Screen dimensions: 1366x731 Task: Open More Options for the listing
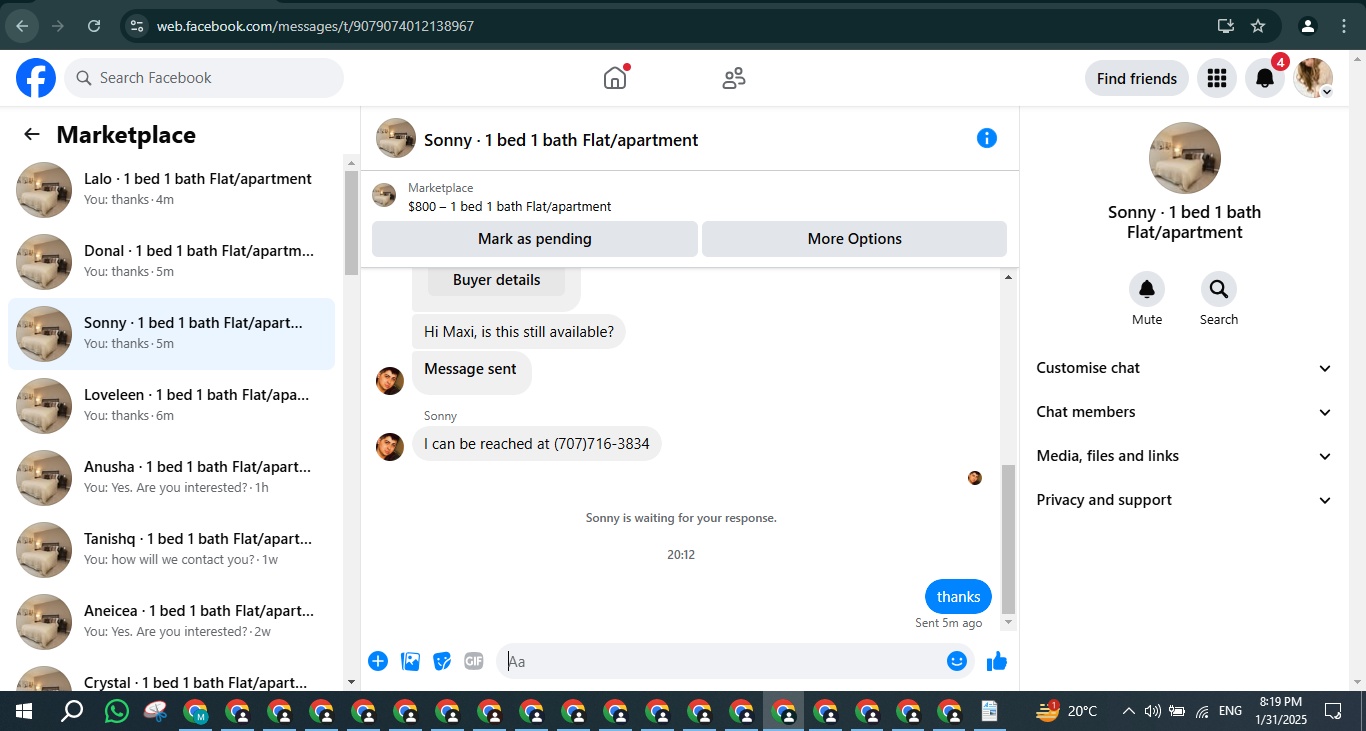(x=854, y=239)
